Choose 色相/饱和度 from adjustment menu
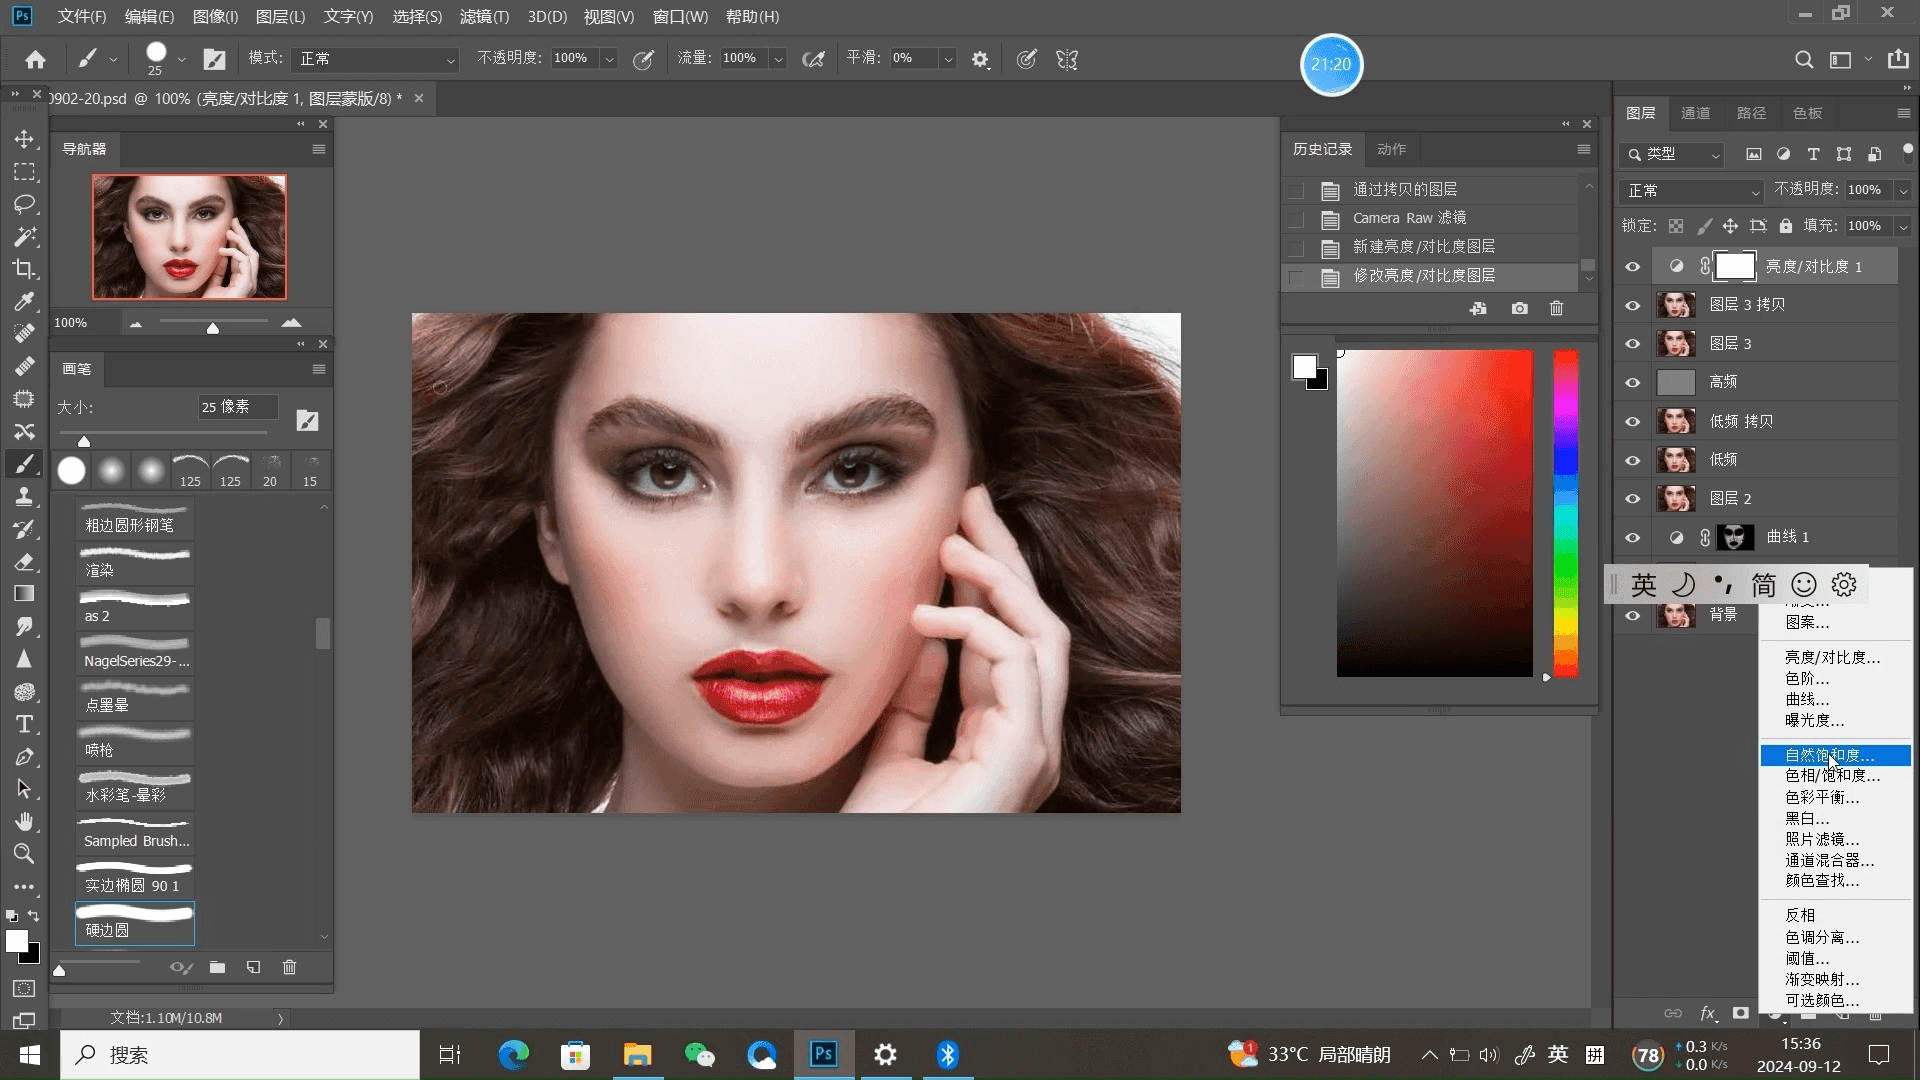 tap(1832, 776)
